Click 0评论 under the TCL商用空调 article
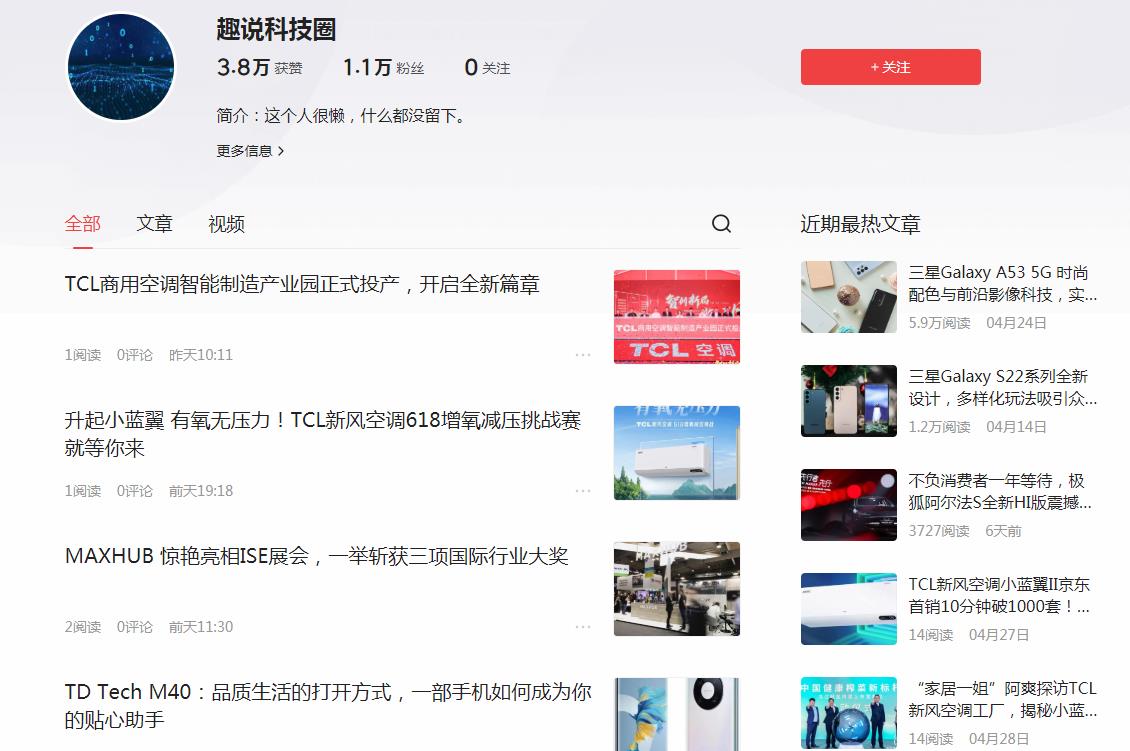1130x751 pixels. pos(135,355)
